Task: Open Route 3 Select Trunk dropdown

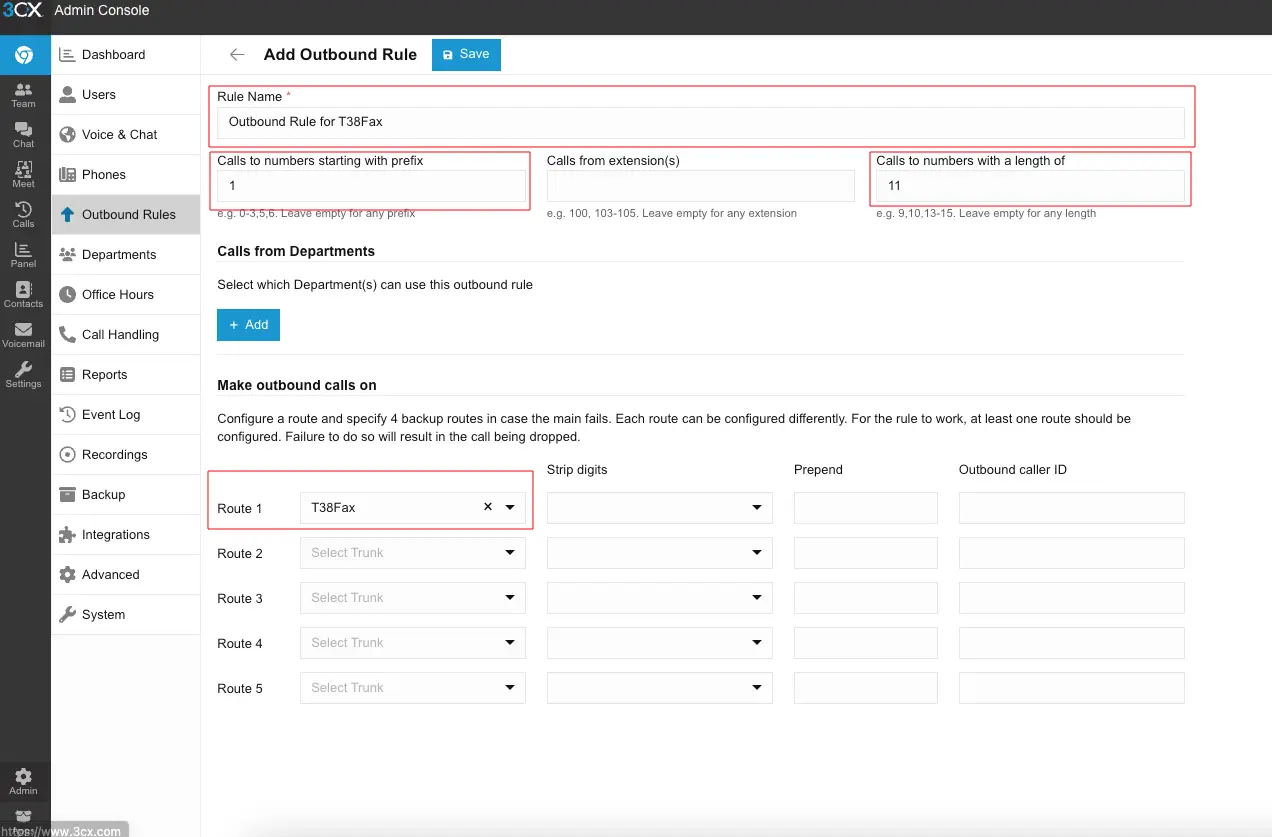Action: click(x=412, y=598)
